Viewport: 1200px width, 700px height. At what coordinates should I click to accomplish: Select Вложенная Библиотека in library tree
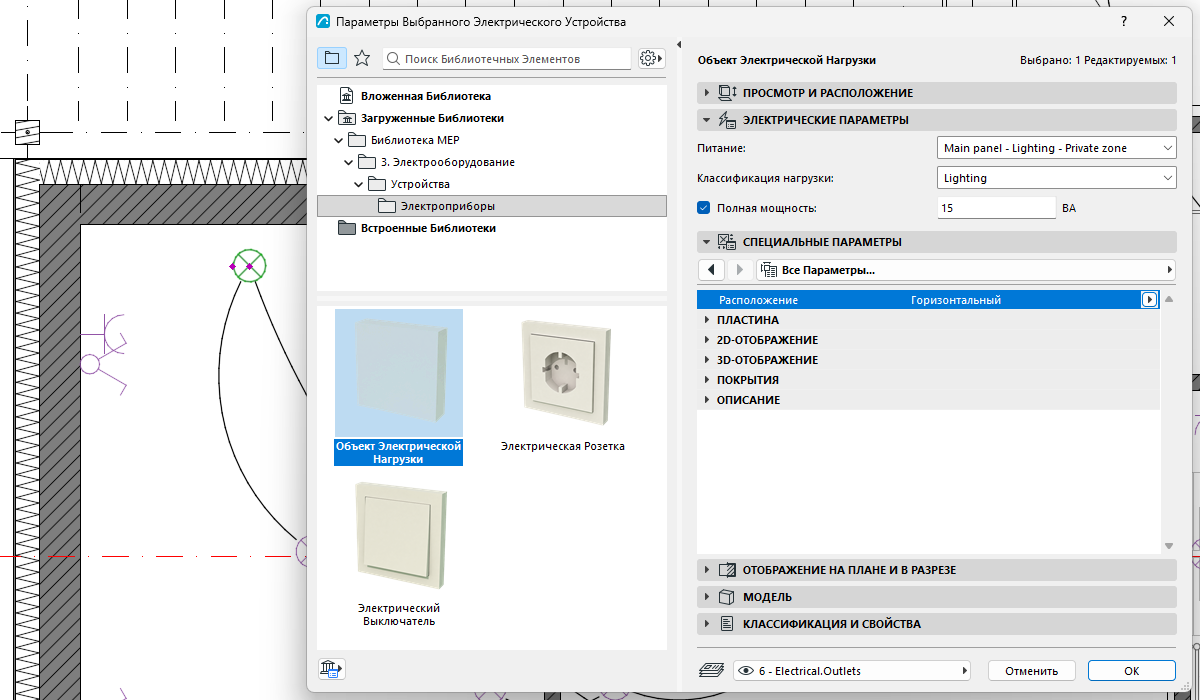tap(426, 97)
